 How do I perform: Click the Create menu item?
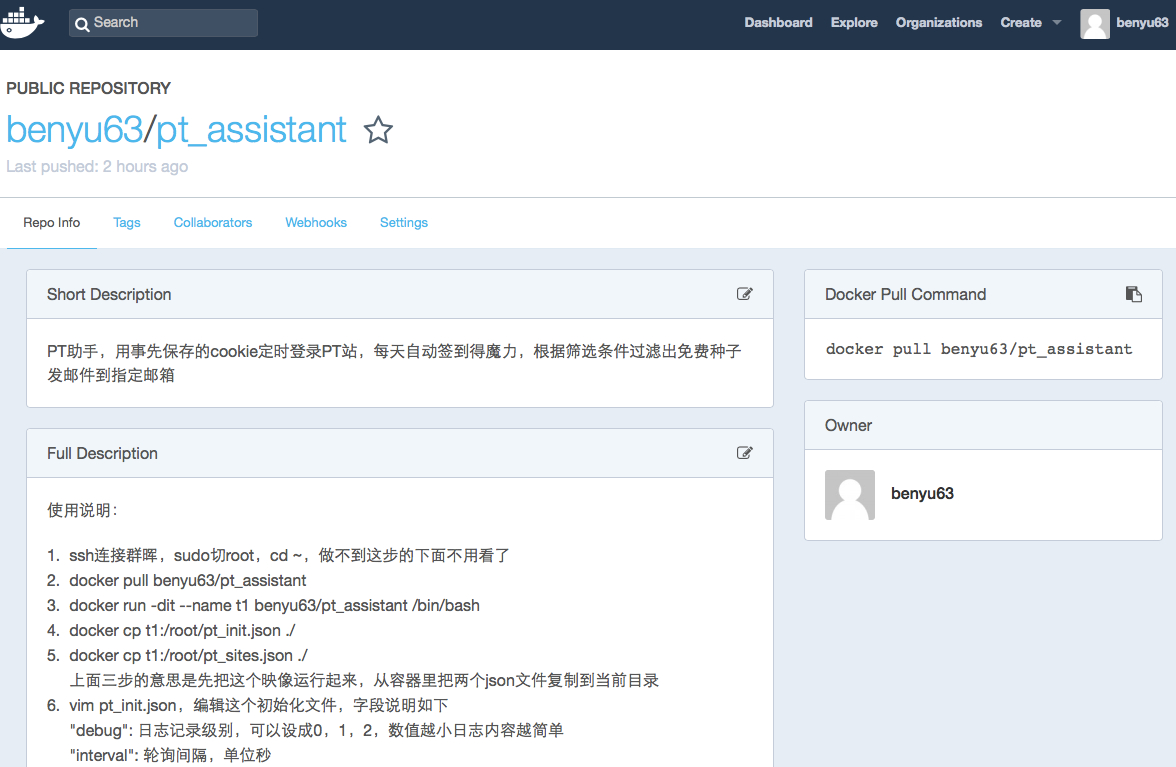[x=1021, y=22]
